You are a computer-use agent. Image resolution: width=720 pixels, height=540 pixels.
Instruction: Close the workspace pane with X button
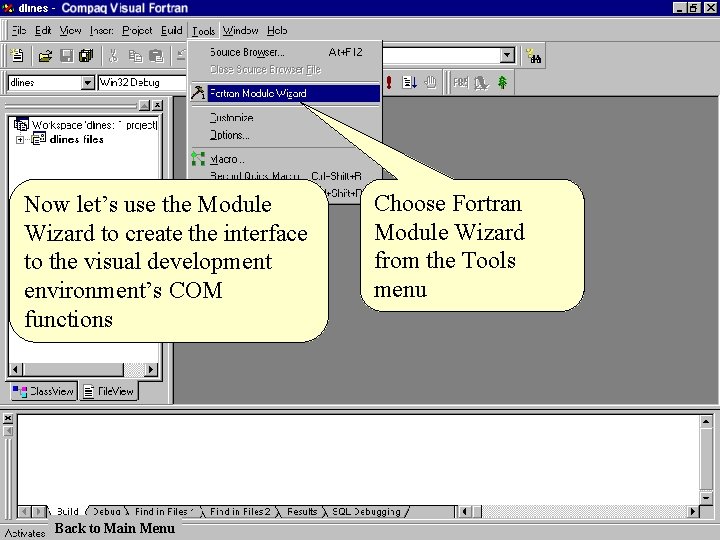(158, 105)
